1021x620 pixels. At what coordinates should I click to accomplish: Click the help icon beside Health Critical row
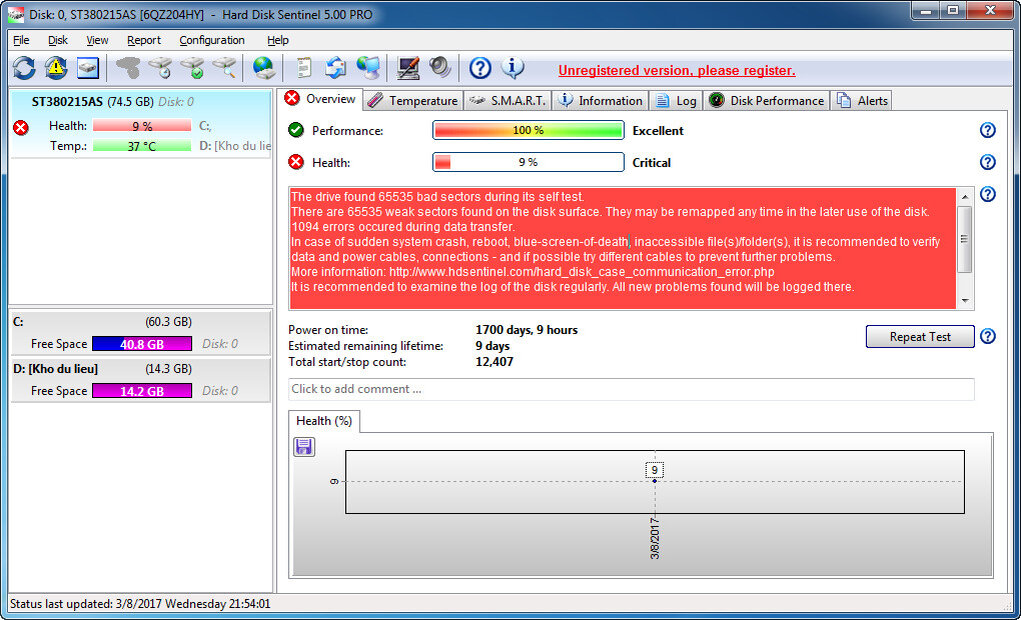pos(988,162)
